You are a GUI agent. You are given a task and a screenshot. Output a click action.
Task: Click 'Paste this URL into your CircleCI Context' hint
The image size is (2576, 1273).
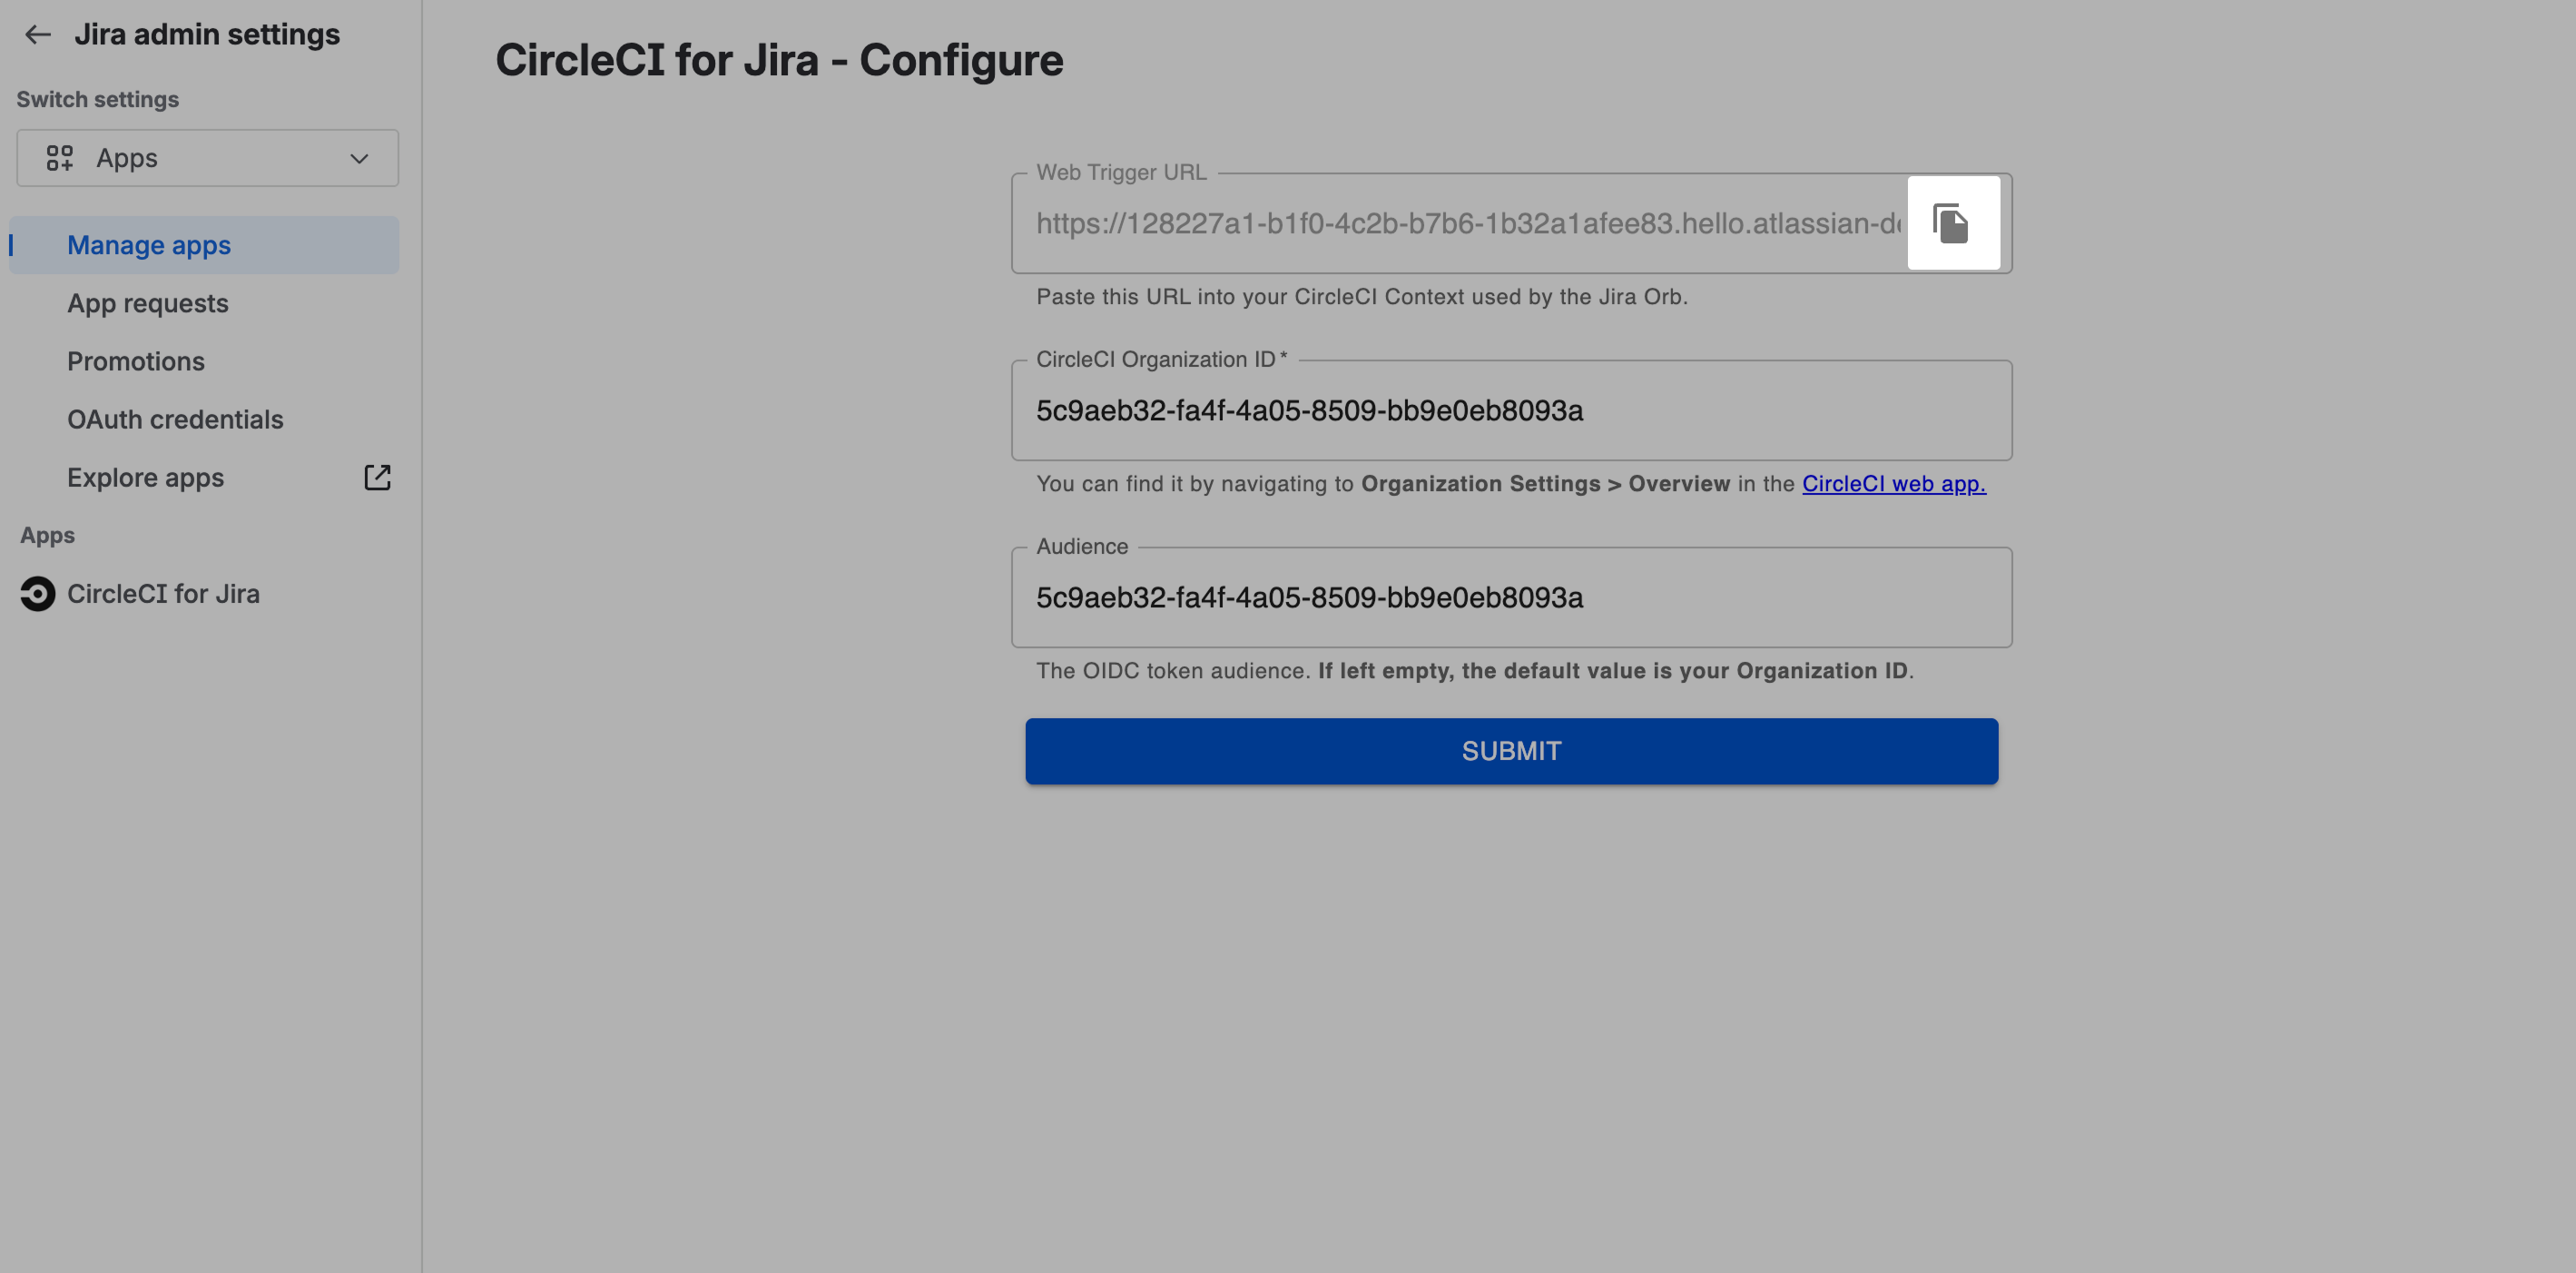1361,297
